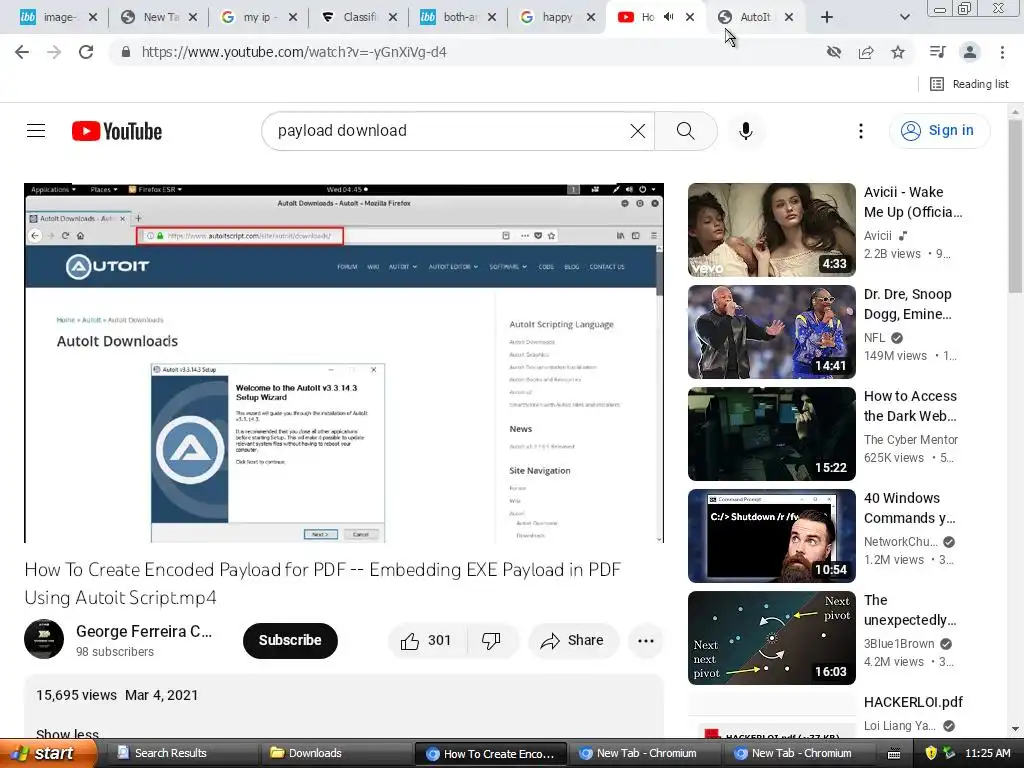Like the video with thumbs up
1024x768 pixels.
pyautogui.click(x=427, y=641)
